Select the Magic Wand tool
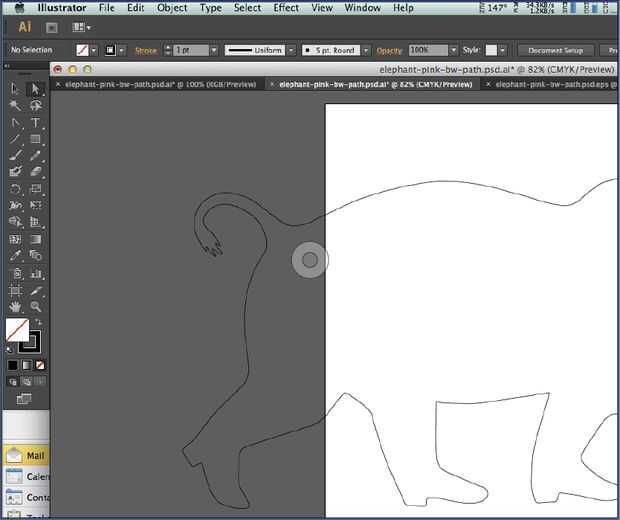Viewport: 620px width, 520px height. 16,105
